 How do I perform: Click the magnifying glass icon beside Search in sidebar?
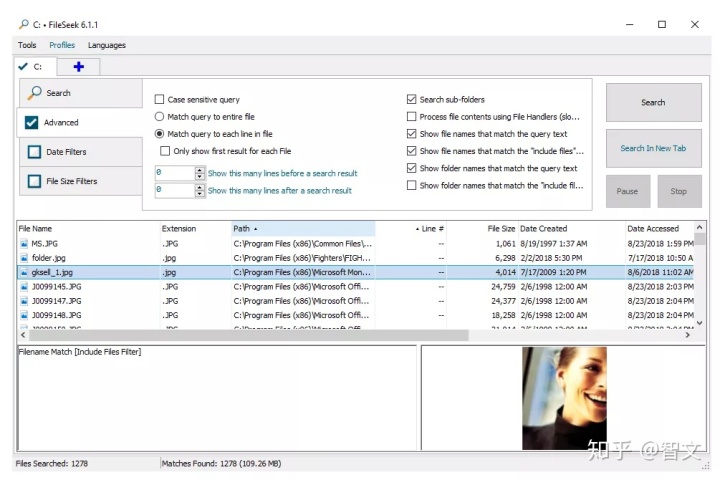(34, 93)
